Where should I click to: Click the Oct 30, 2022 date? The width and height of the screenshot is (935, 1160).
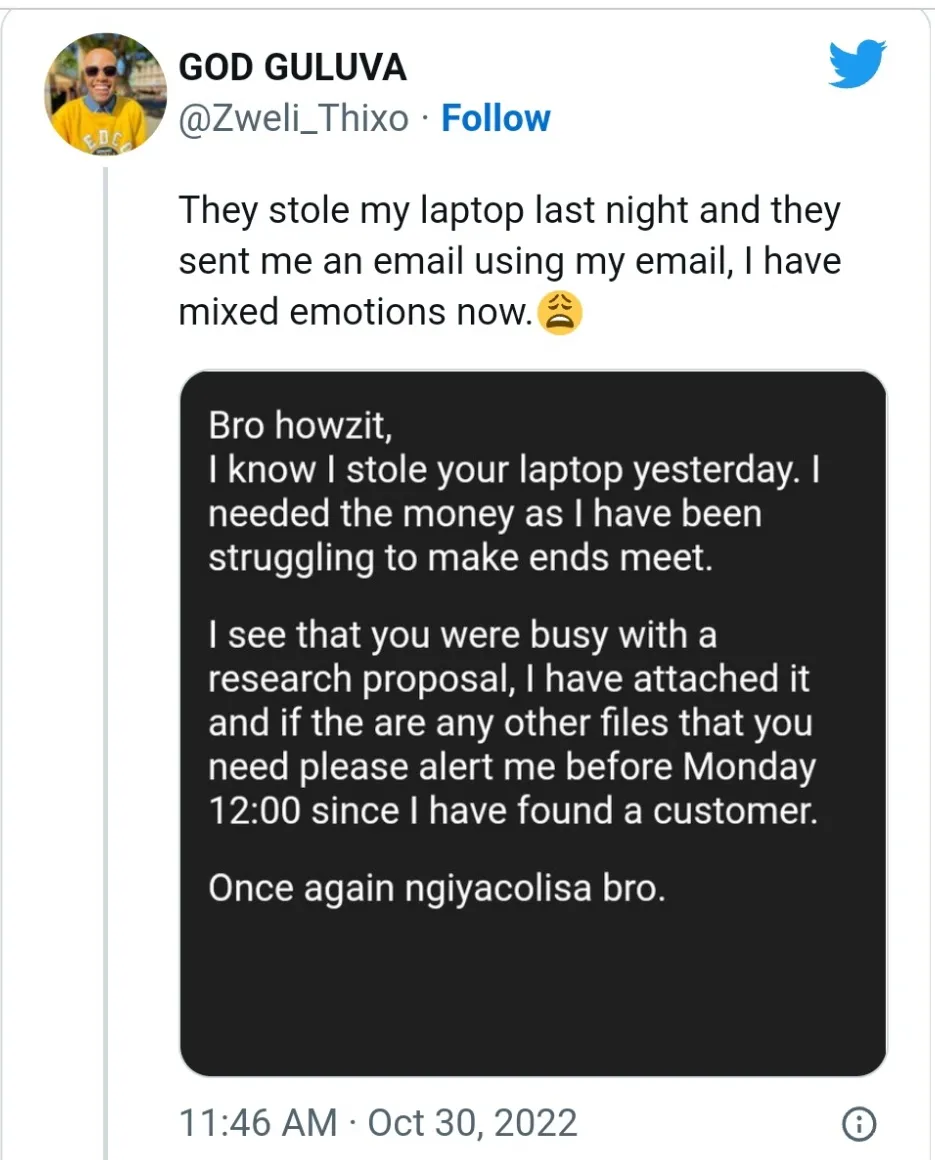[472, 1123]
